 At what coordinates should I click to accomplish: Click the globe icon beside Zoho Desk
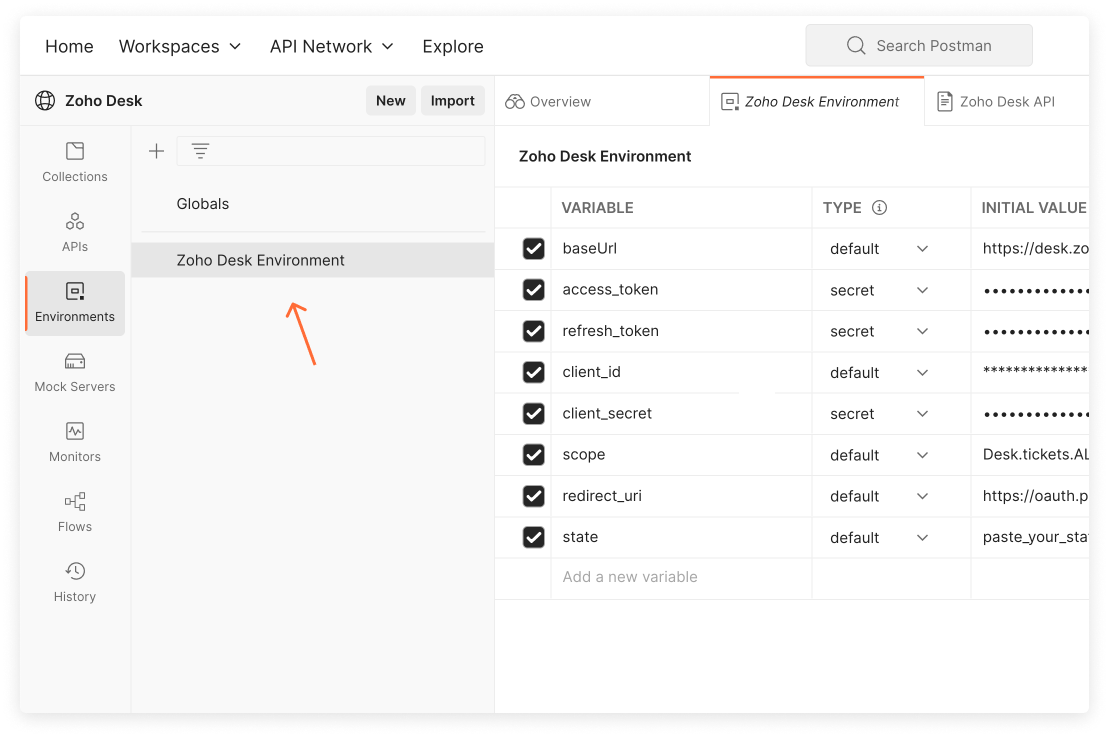[45, 100]
